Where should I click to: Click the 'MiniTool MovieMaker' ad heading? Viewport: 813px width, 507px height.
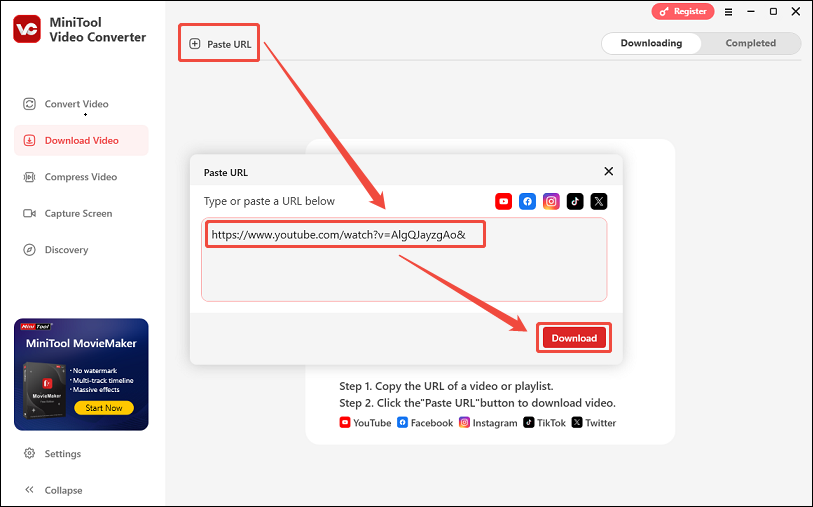81,343
